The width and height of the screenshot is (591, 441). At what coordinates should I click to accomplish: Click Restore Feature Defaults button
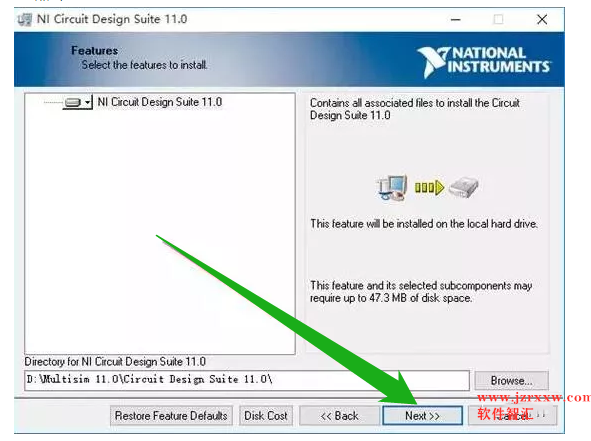click(171, 416)
